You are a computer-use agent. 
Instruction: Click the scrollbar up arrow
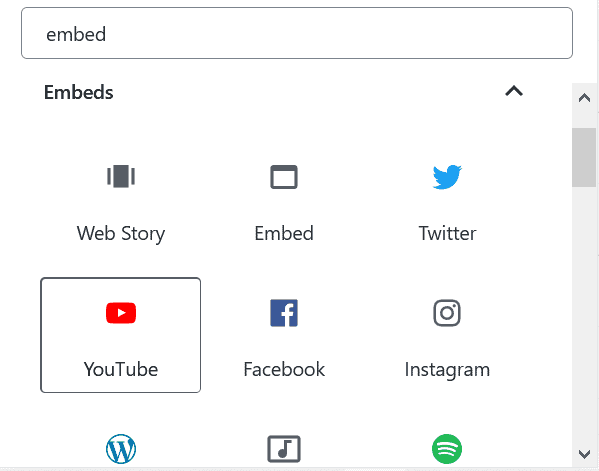click(584, 98)
